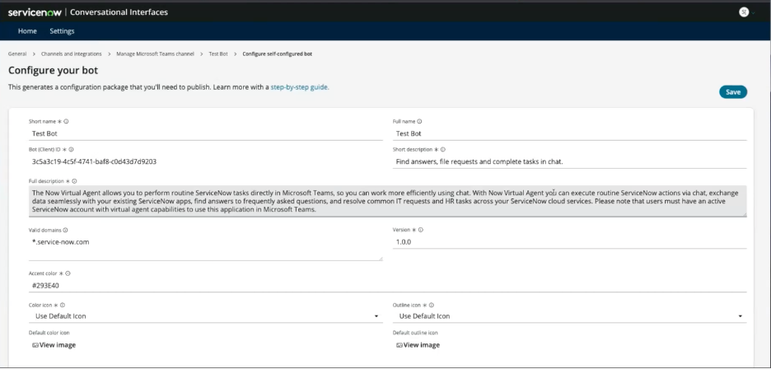Show info tooltip for Valid domains
This screenshot has width=771, height=369.
(x=65, y=230)
